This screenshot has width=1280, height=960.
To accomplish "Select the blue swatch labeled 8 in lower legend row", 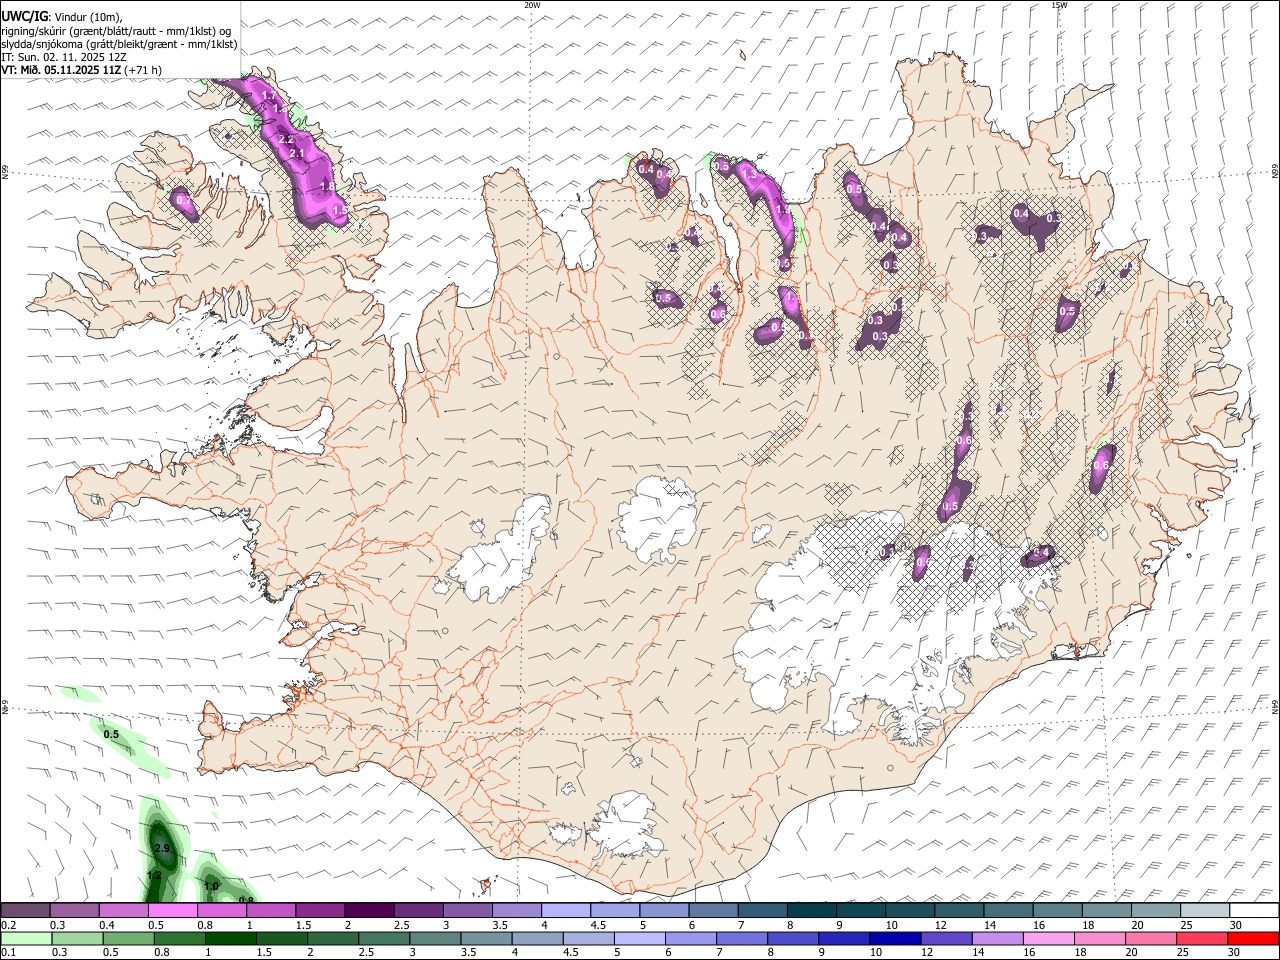I will 794,939.
